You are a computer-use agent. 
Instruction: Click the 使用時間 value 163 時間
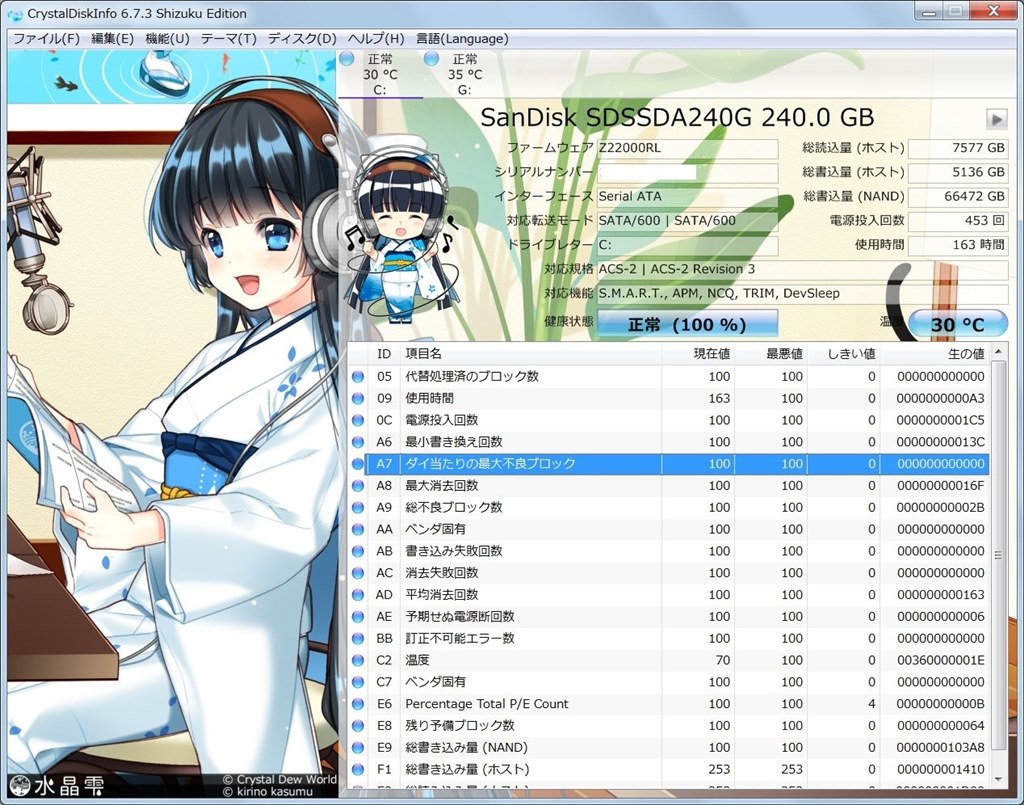tap(957, 245)
